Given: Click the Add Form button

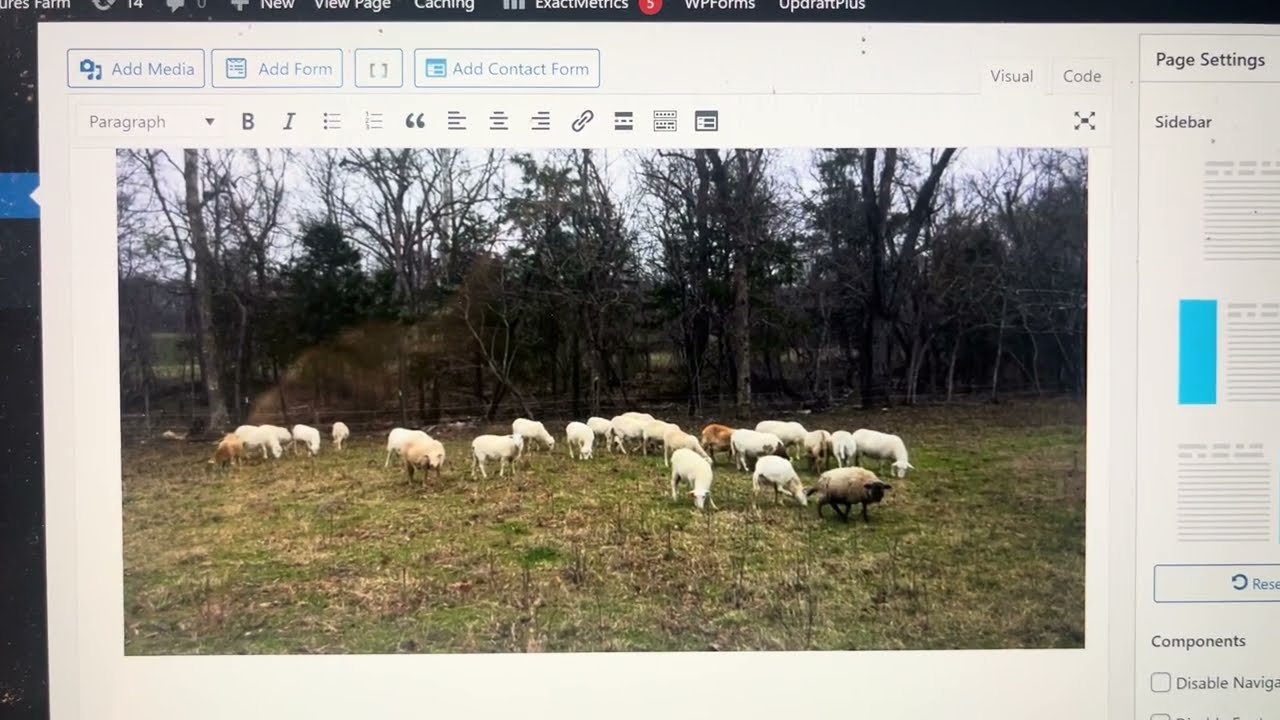Looking at the screenshot, I should point(277,69).
